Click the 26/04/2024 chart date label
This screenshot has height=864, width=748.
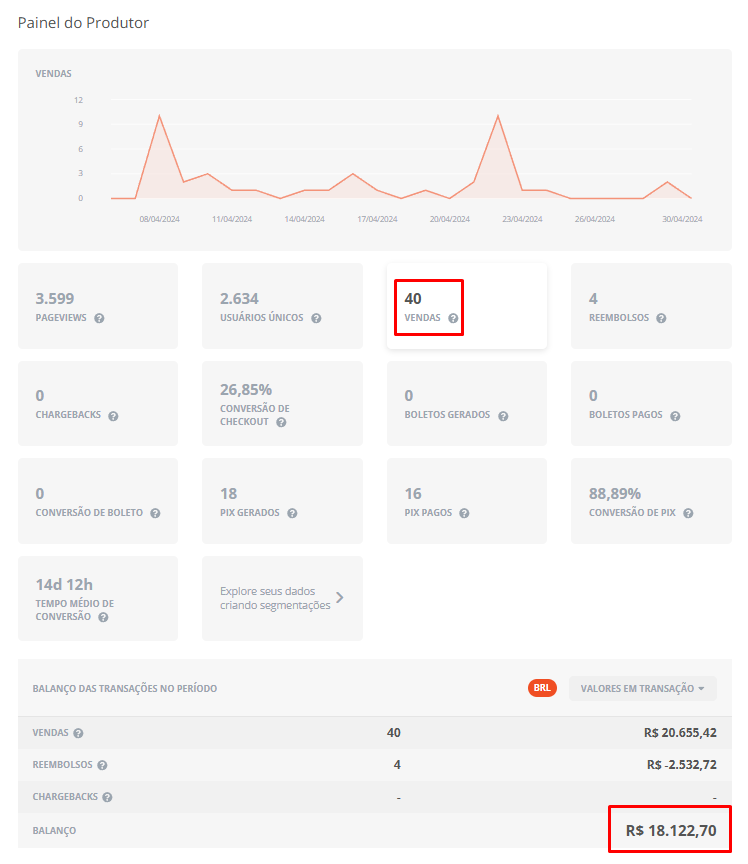pyautogui.click(x=594, y=219)
